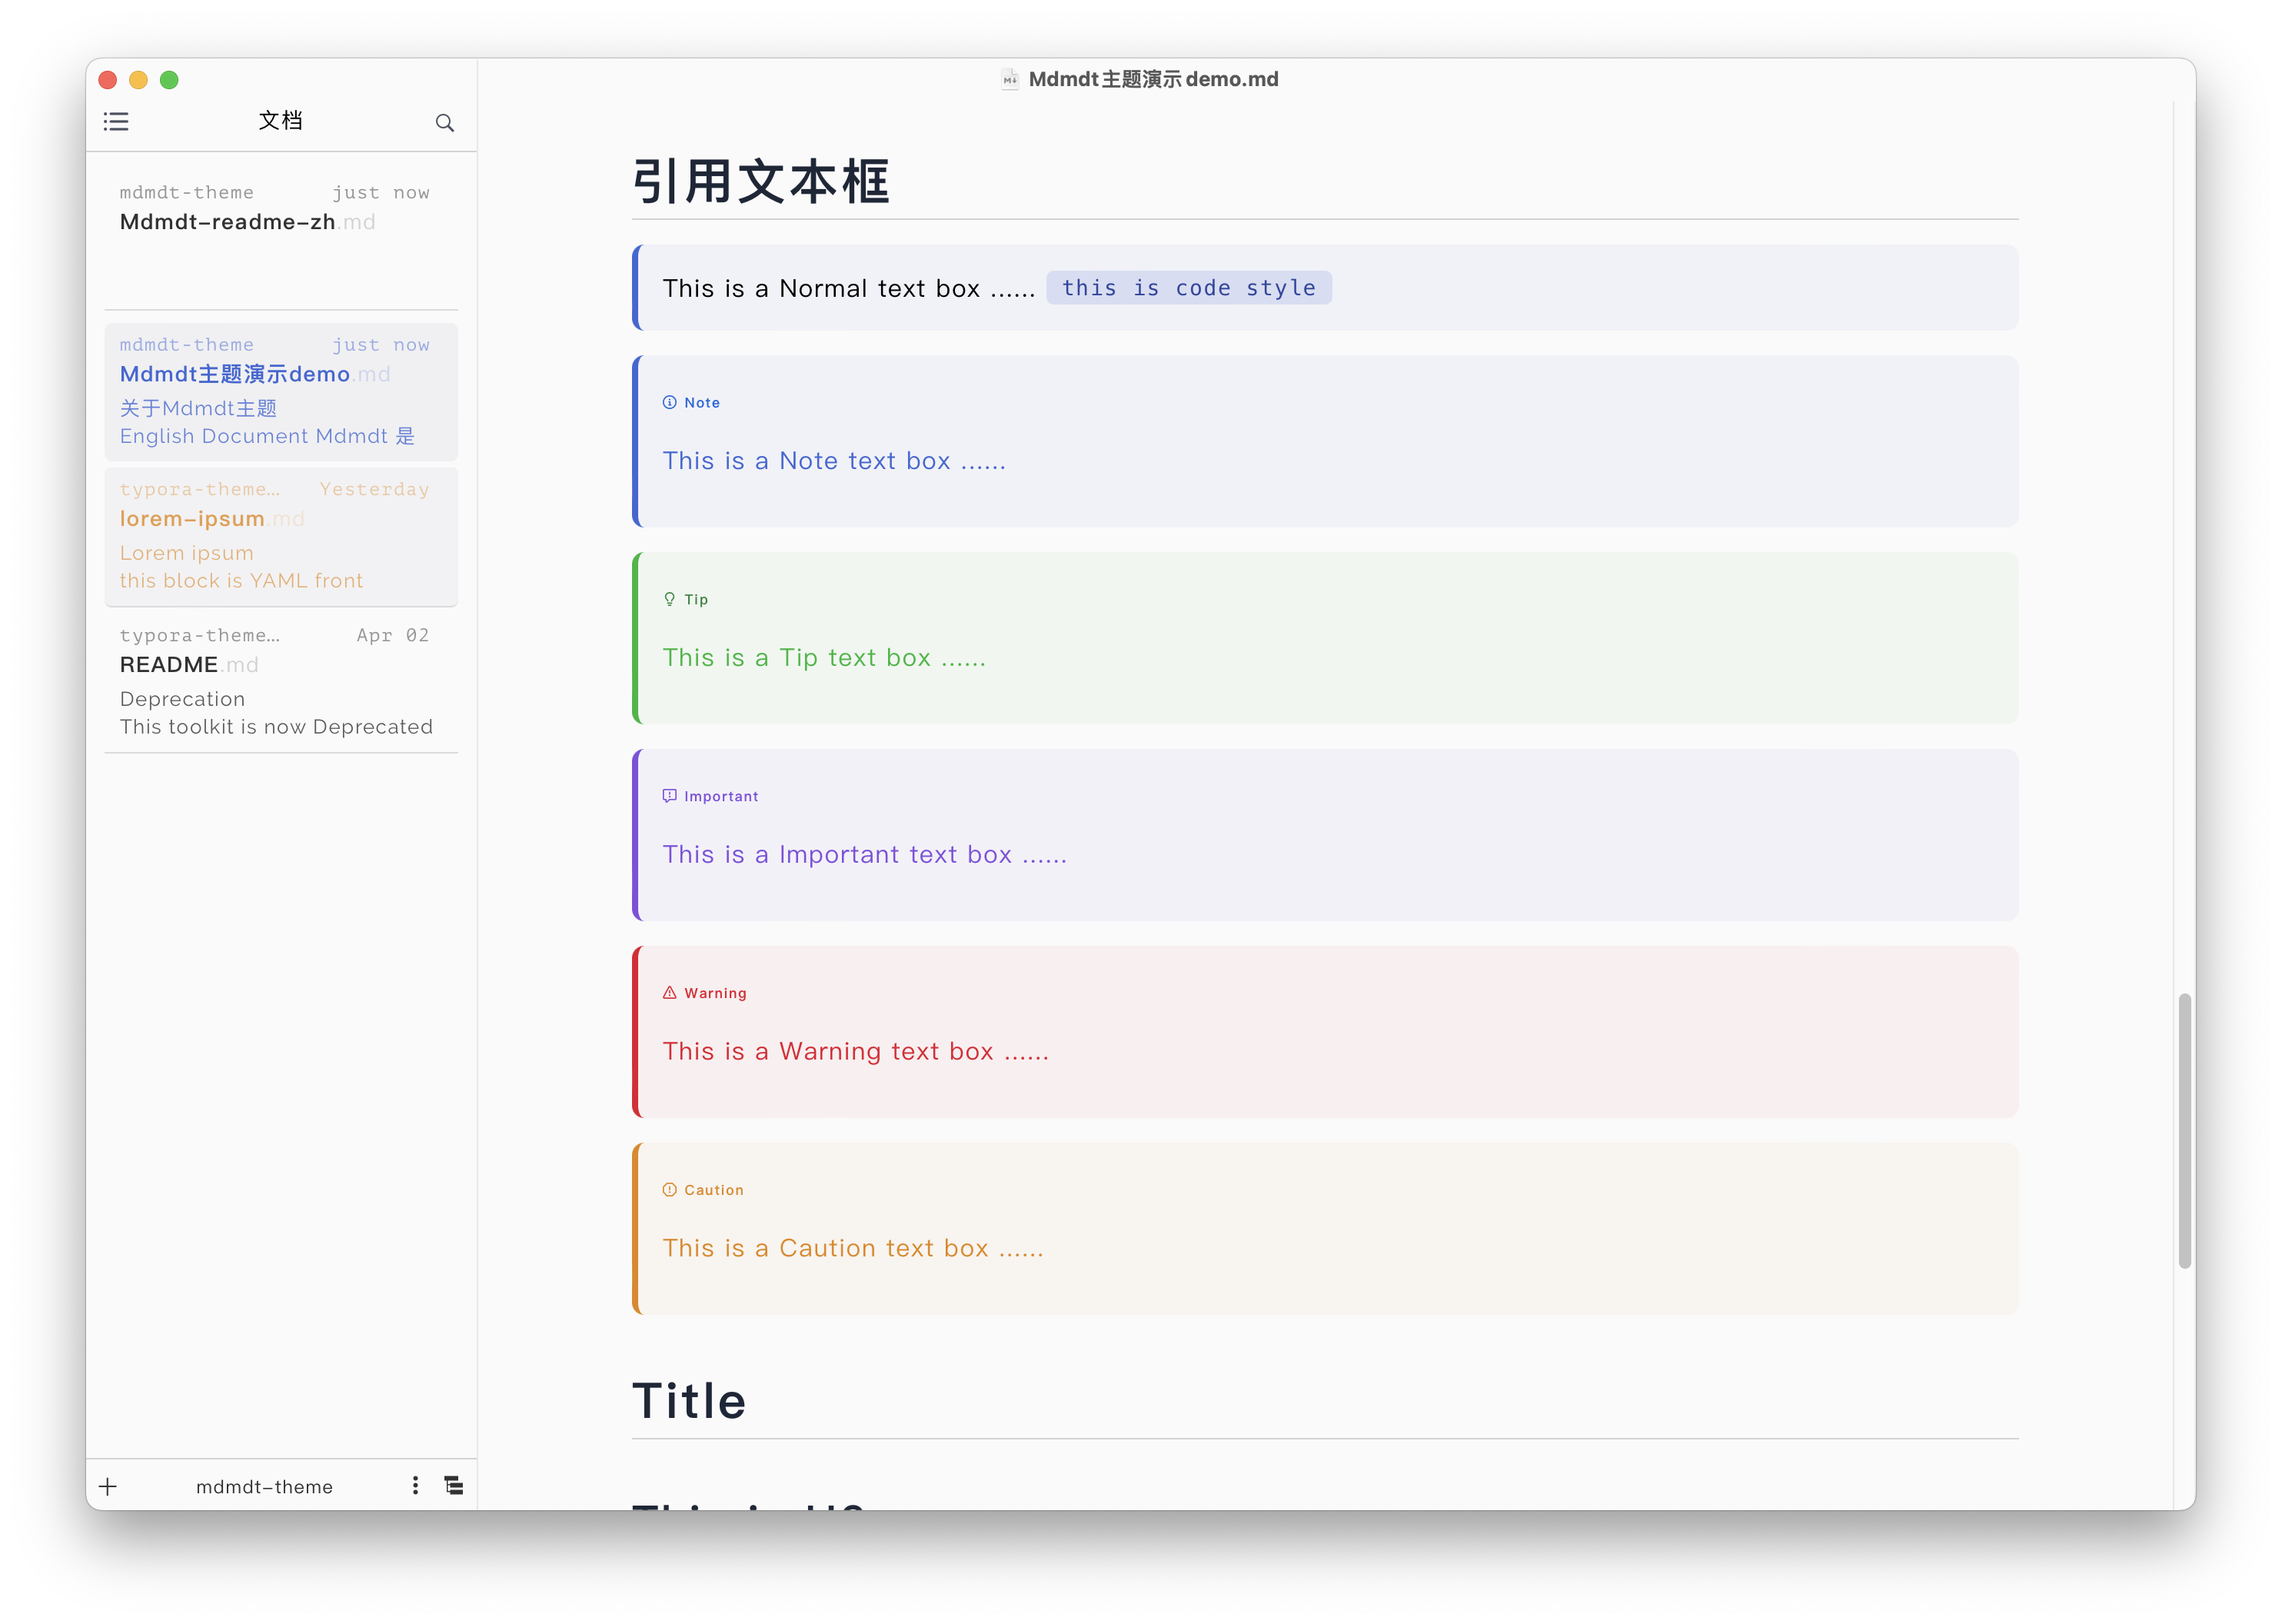Click 'This is a Important text box' text

[x=864, y=855]
